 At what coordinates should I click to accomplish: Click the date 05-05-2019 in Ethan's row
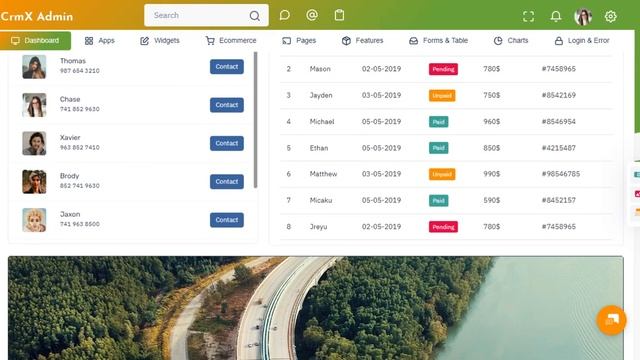[381, 148]
